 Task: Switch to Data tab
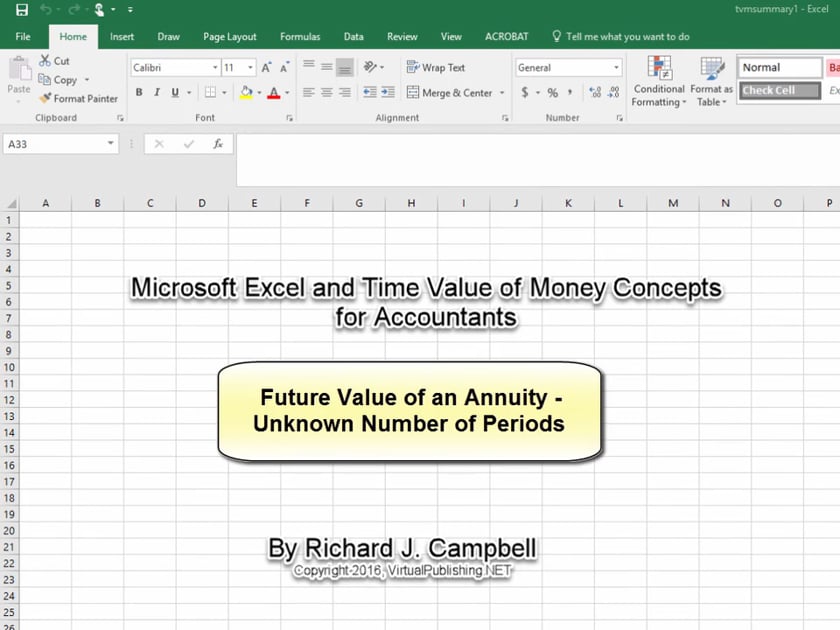point(354,36)
